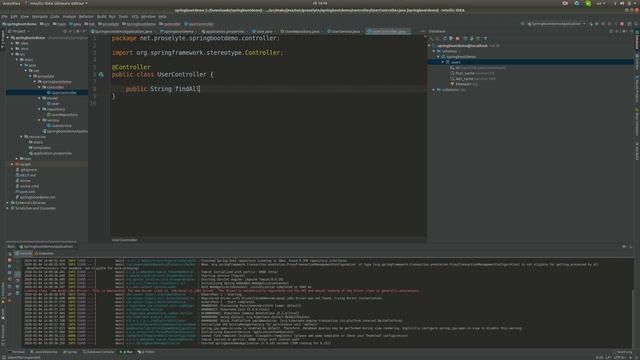Click the Debug icon in main toolbar
This screenshot has height=360, width=640.
coord(597,24)
